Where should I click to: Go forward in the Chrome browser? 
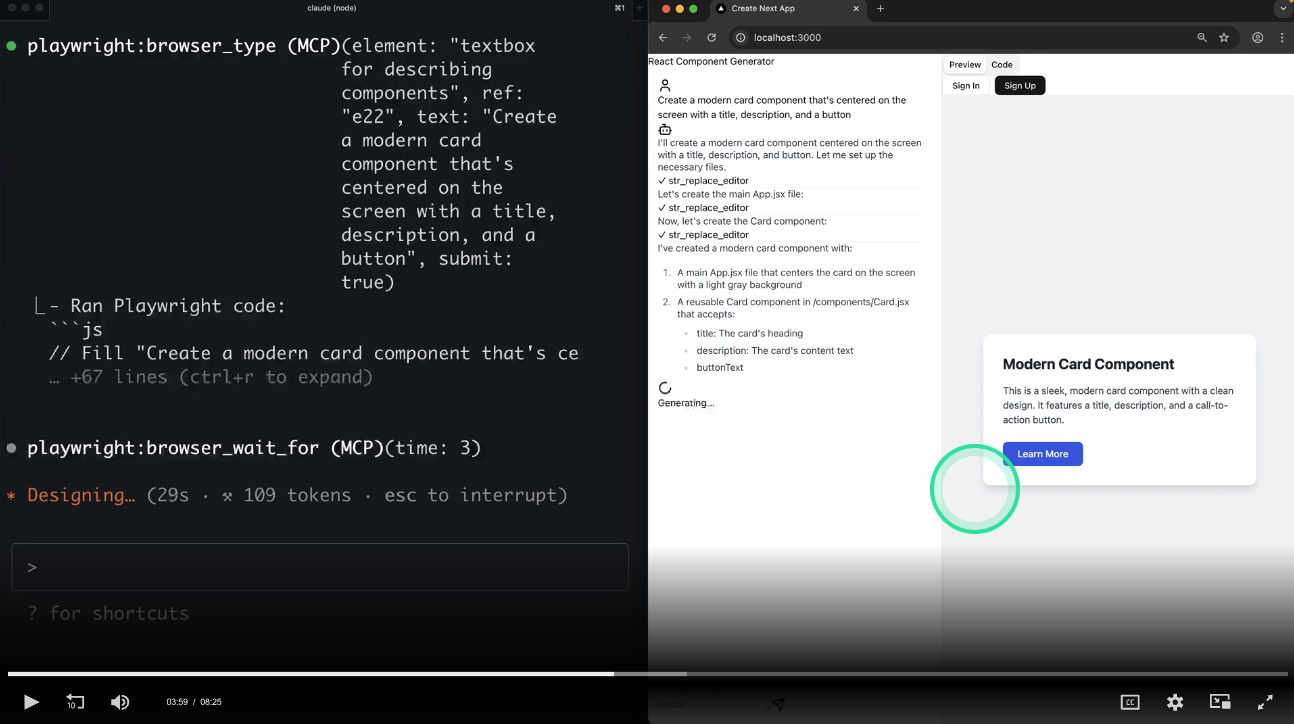click(x=687, y=38)
